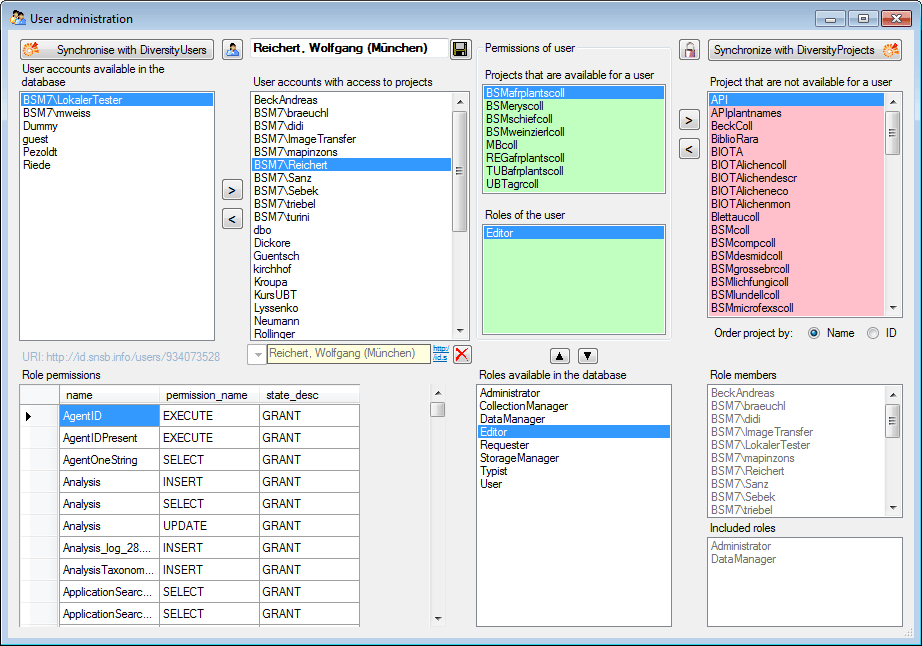This screenshot has height=646, width=922.
Task: Click the URI id.snsb.info users link
Action: (x=121, y=357)
